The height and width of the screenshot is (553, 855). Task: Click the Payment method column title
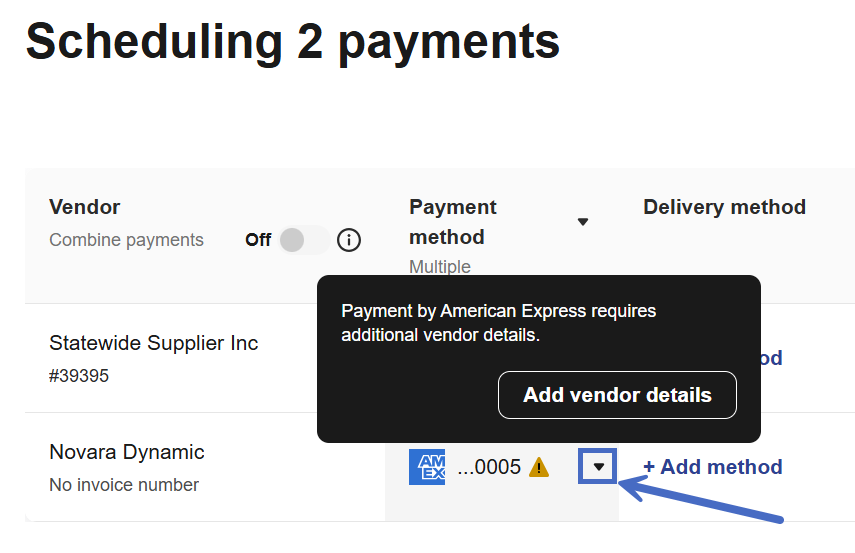point(452,222)
